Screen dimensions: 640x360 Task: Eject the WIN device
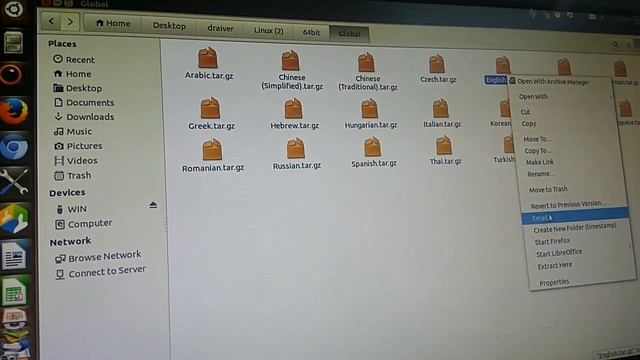pos(153,205)
